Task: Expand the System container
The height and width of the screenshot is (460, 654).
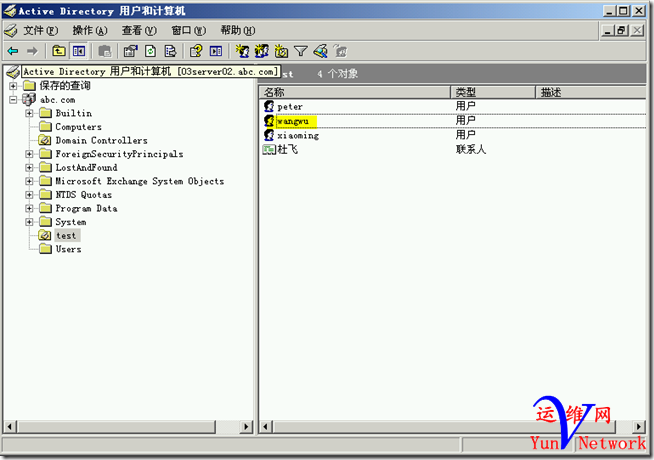Action: tap(29, 222)
